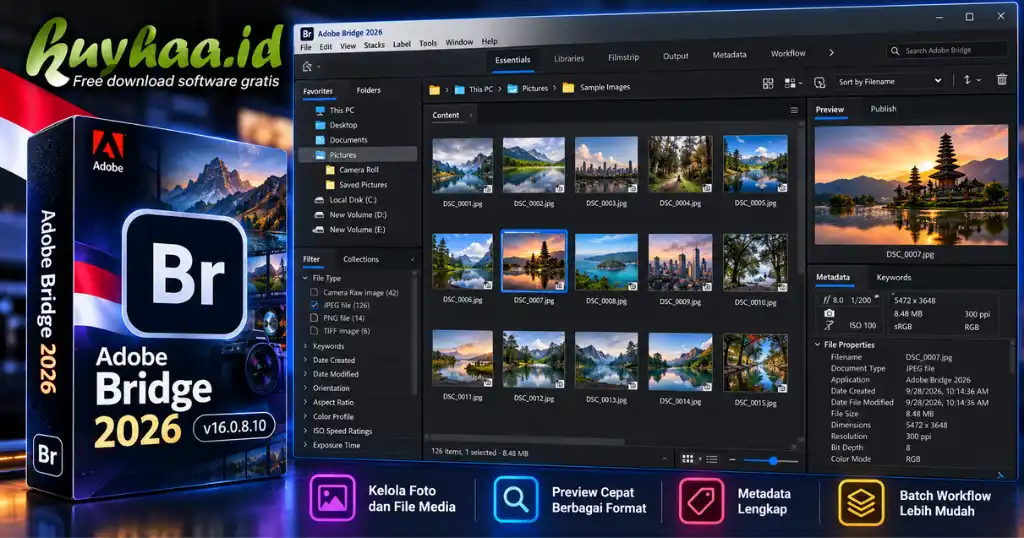This screenshot has height=538, width=1024.
Task: Click the Sample Images folder icon in breadcrumb
Action: coord(568,87)
